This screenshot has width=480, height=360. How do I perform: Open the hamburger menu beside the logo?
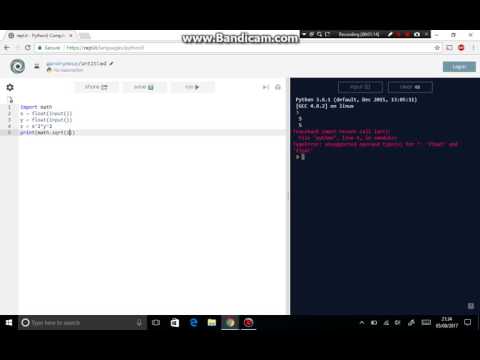[x=37, y=66]
